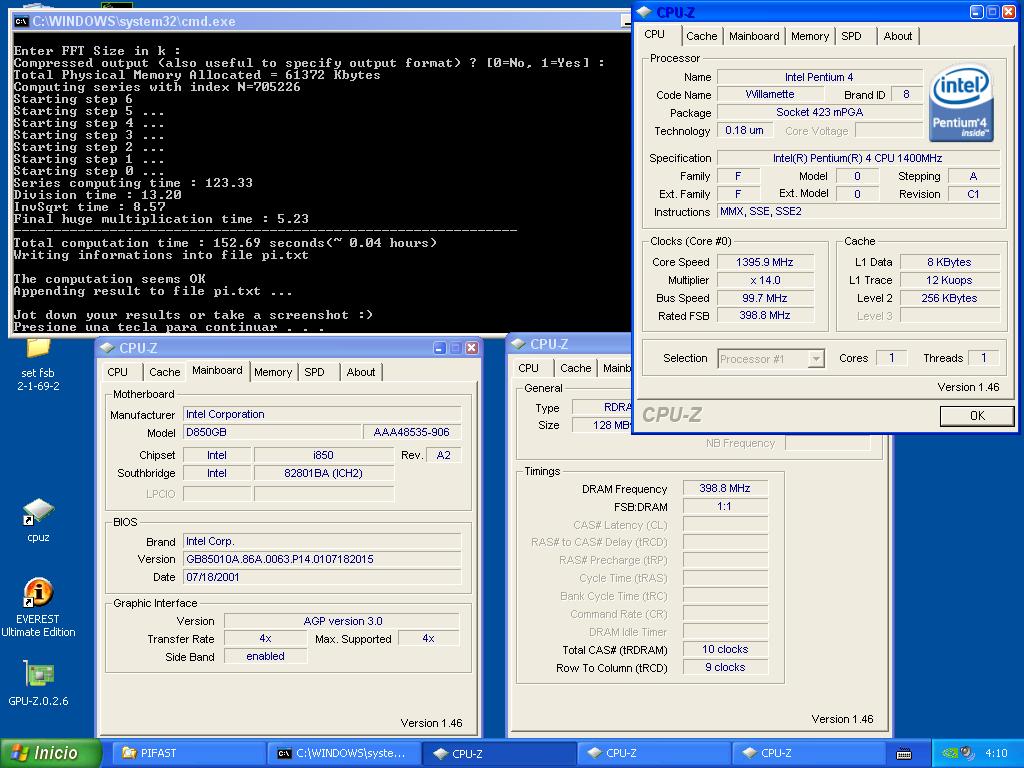
Task: Select the first CPU-Z taskbar button
Action: [498, 753]
